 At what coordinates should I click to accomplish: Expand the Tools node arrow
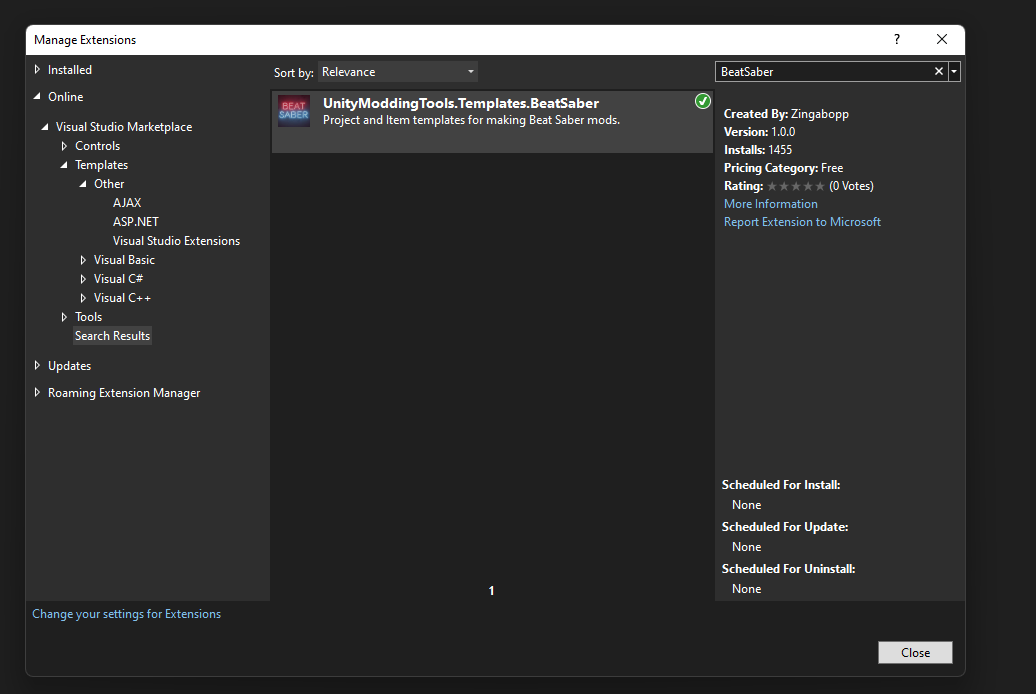click(64, 317)
